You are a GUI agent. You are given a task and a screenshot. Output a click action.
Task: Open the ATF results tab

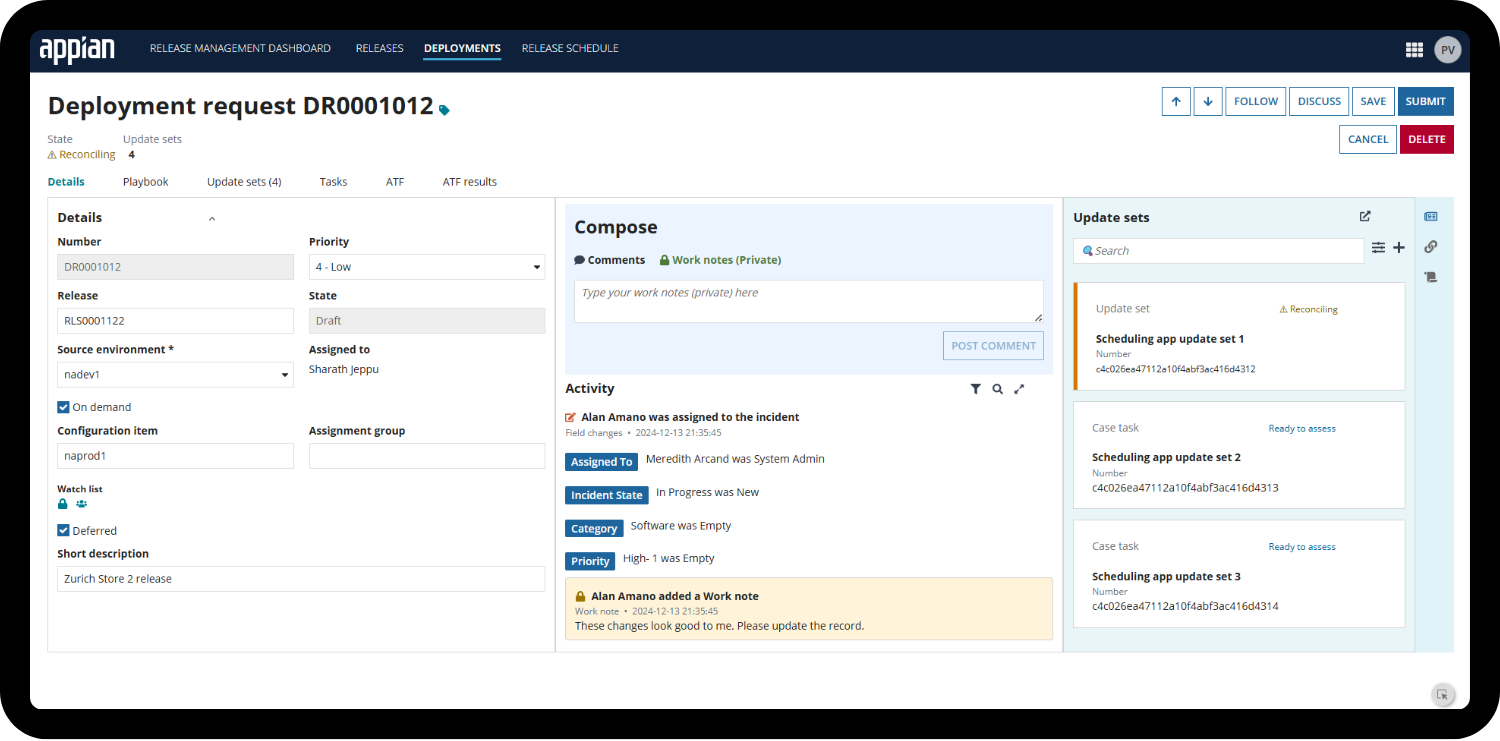click(470, 182)
